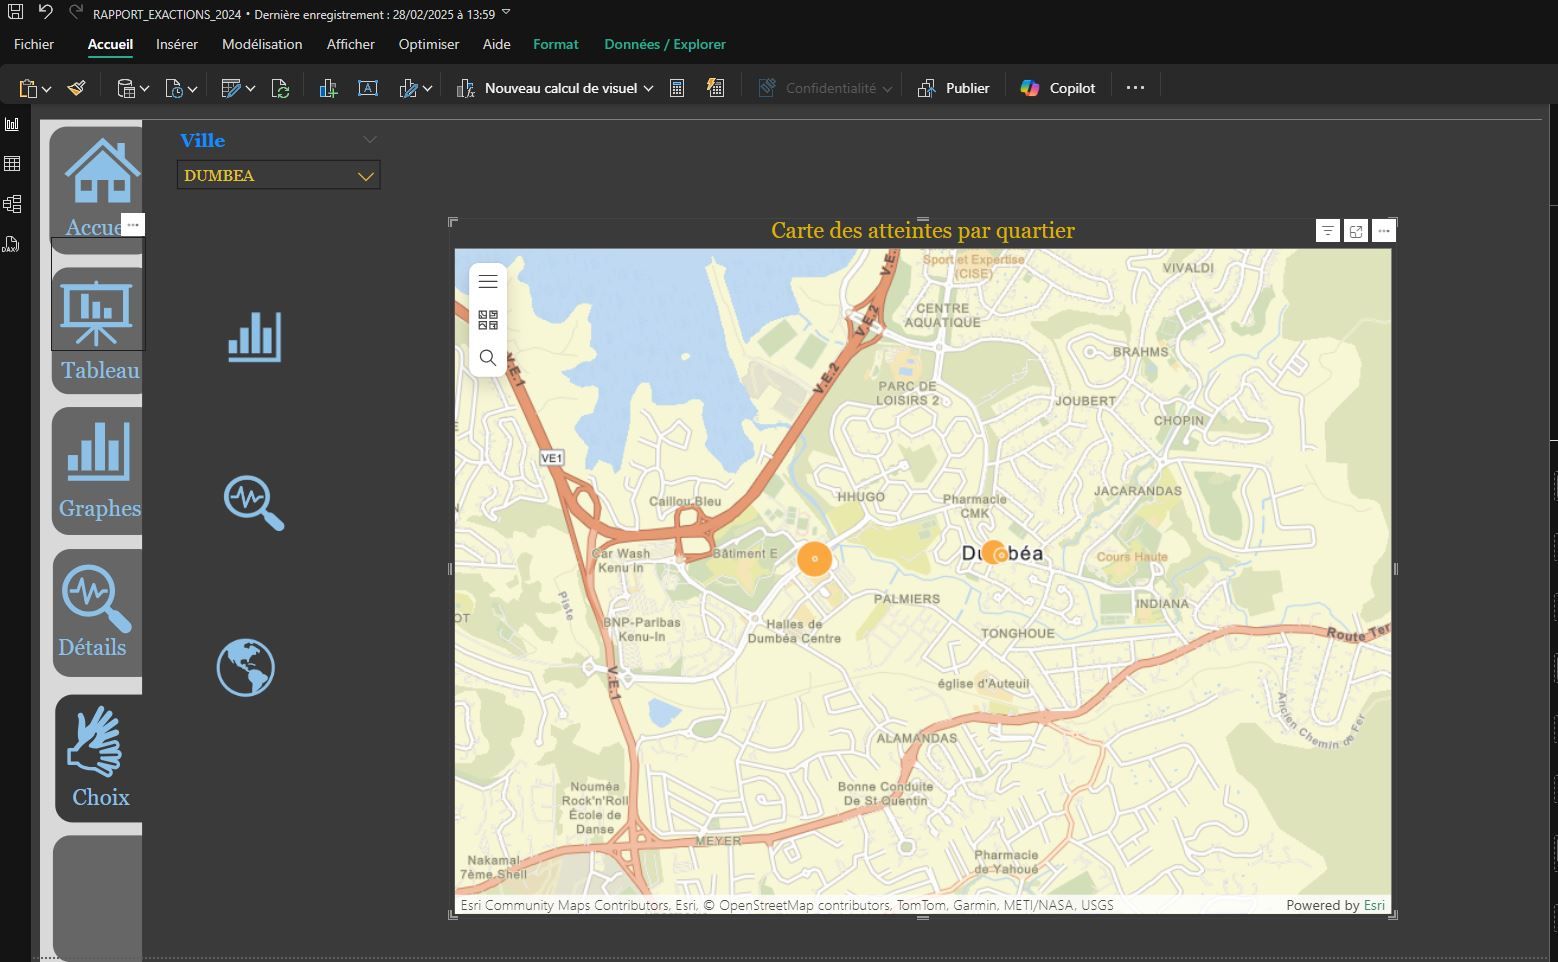Screen dimensions: 1558x962
Task: Select the Format painter brush
Action: pos(77,88)
